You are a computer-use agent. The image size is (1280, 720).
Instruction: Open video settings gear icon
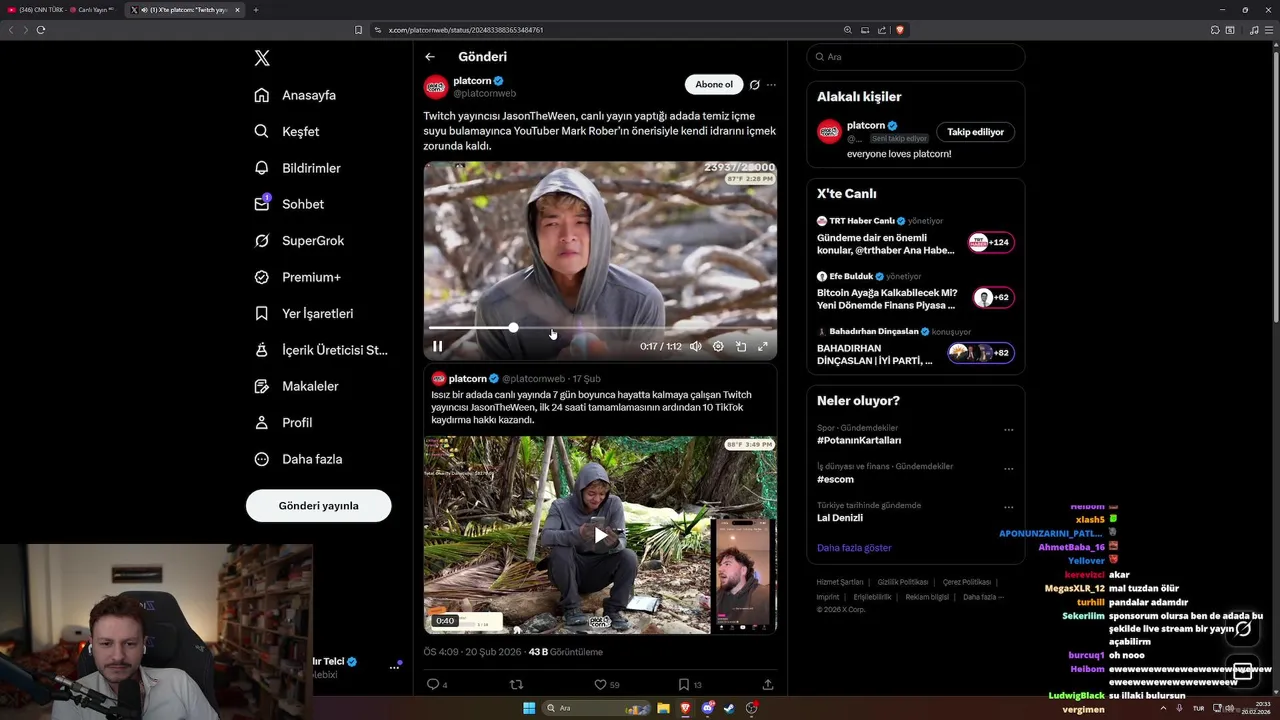tap(718, 346)
